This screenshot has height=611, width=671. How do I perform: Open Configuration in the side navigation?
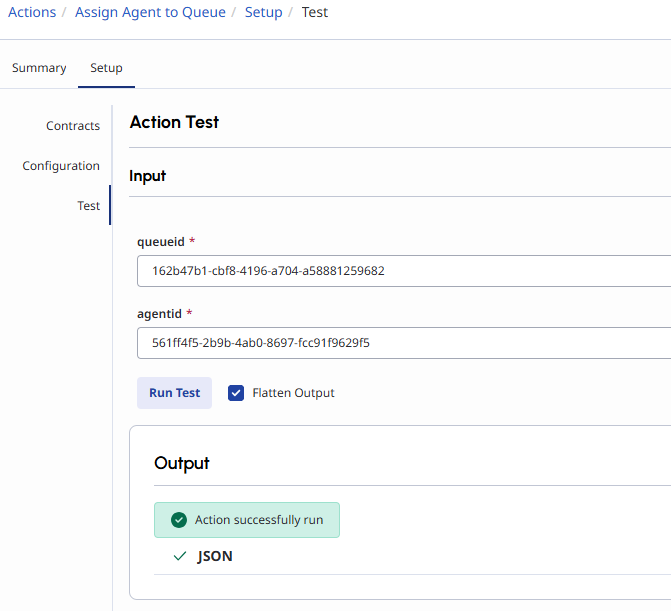tap(61, 166)
